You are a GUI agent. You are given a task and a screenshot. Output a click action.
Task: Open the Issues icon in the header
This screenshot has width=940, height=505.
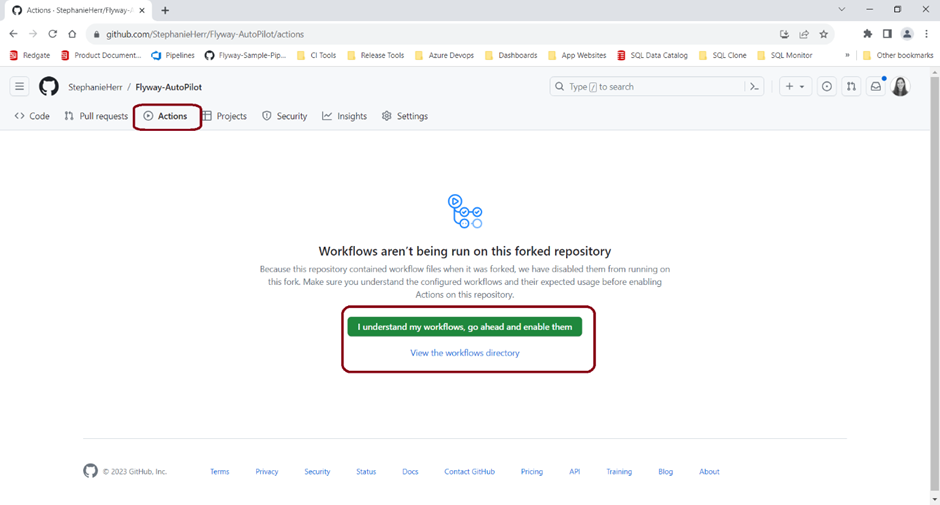click(827, 87)
